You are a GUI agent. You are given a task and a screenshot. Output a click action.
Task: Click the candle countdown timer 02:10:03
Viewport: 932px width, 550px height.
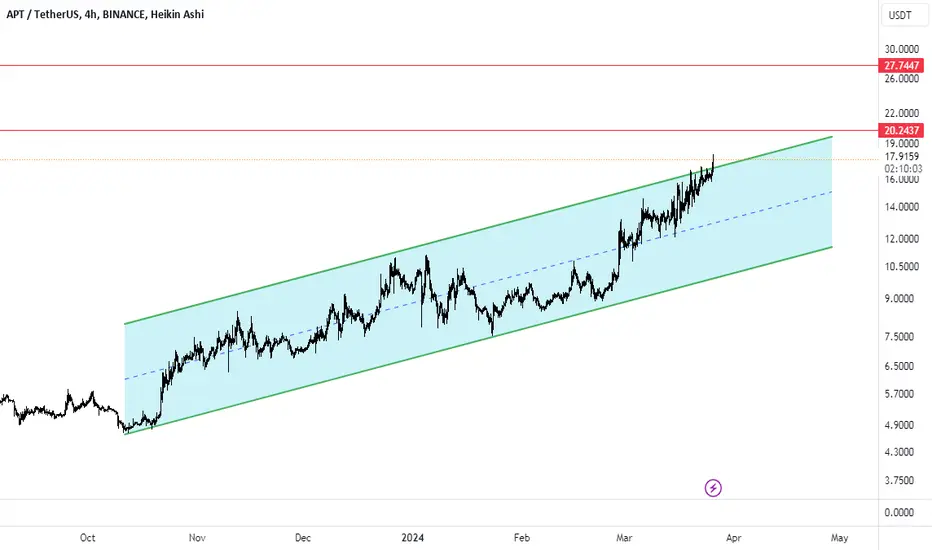(903, 168)
